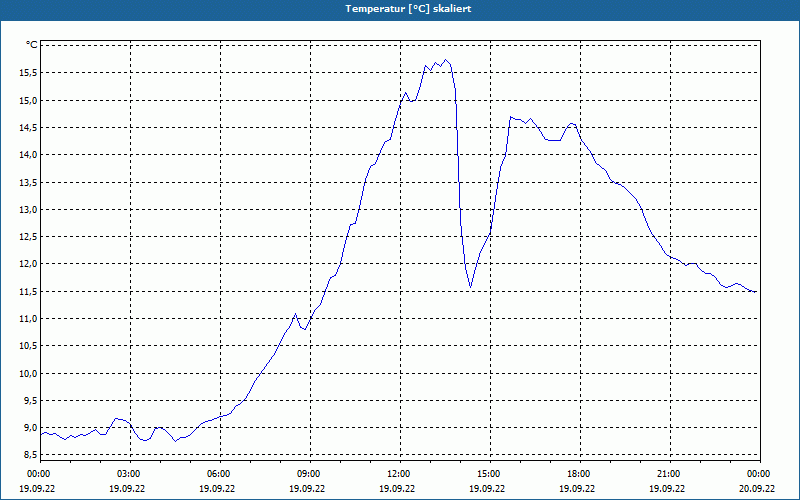Click the 10,5 y-axis label
This screenshot has height=500, width=800.
(x=29, y=346)
